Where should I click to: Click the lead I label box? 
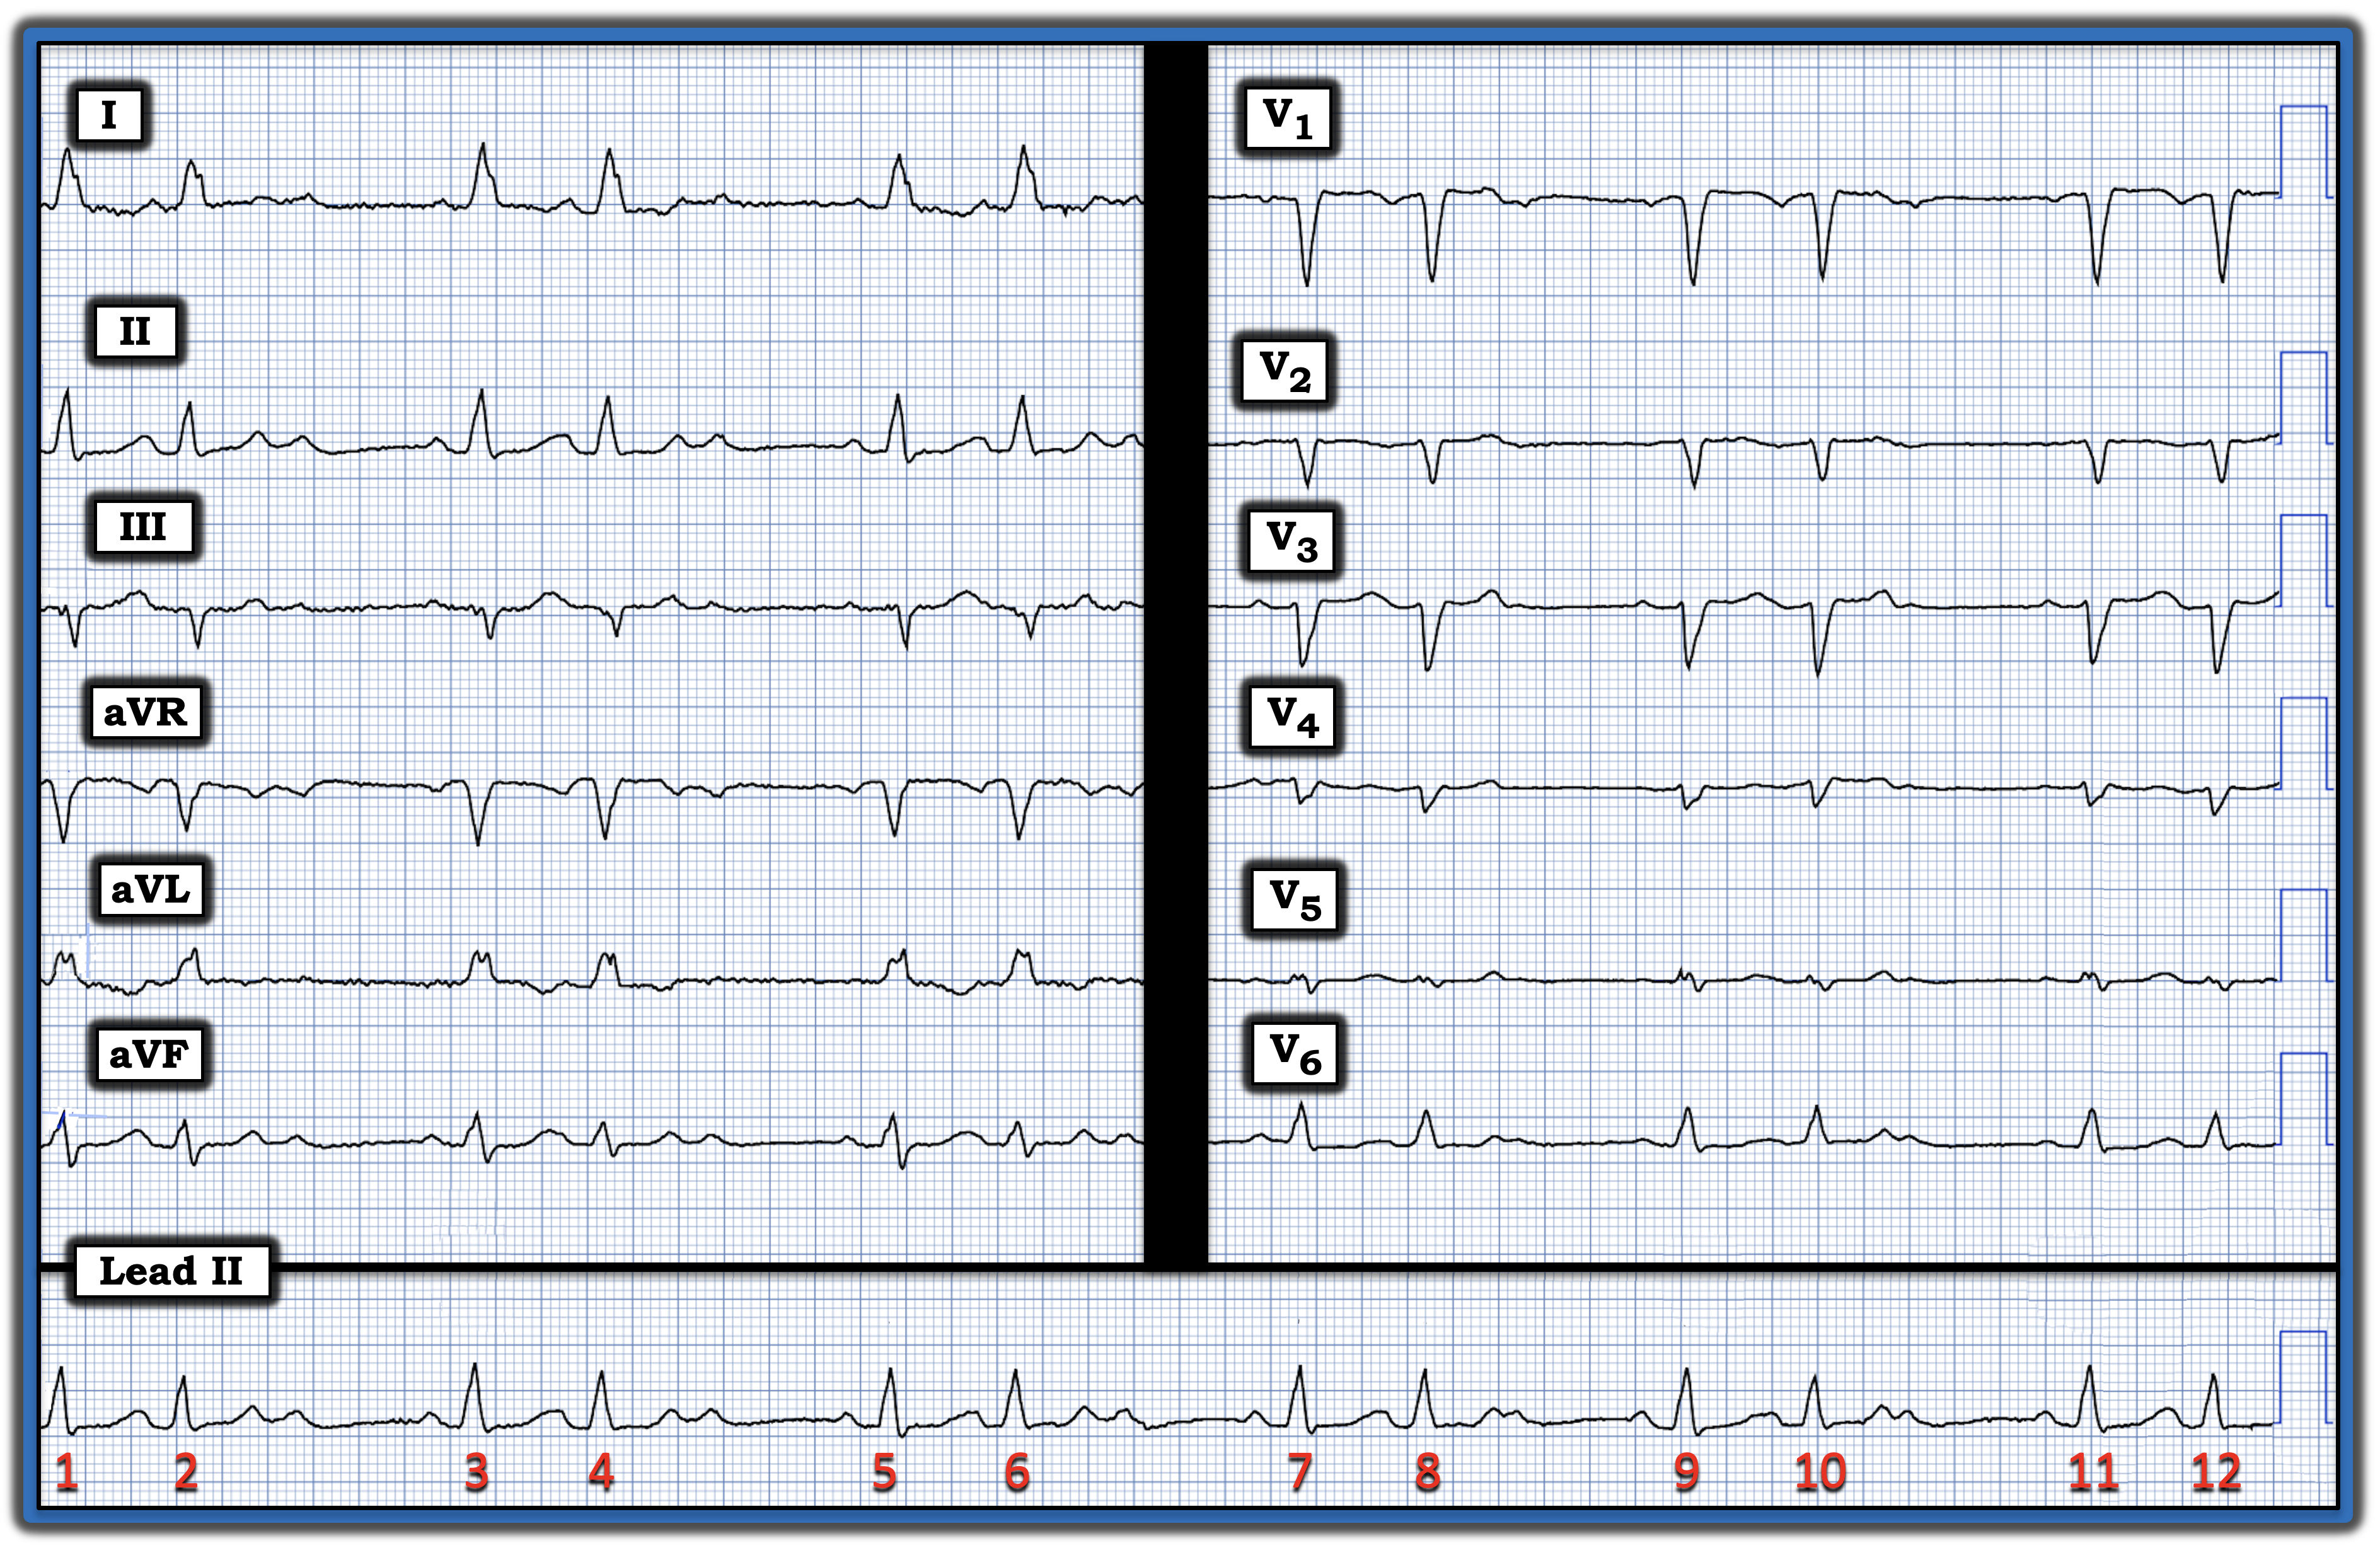[109, 116]
